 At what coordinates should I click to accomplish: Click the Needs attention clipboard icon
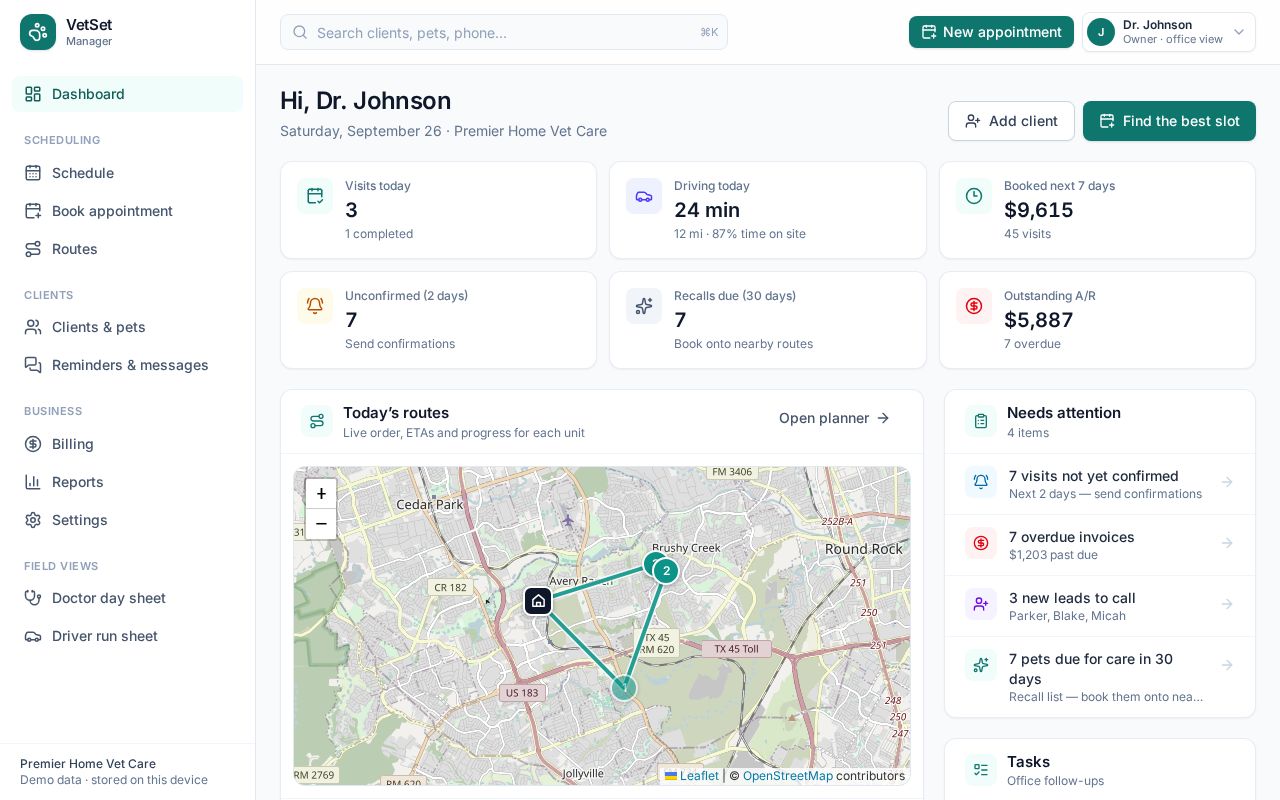pyautogui.click(x=981, y=421)
